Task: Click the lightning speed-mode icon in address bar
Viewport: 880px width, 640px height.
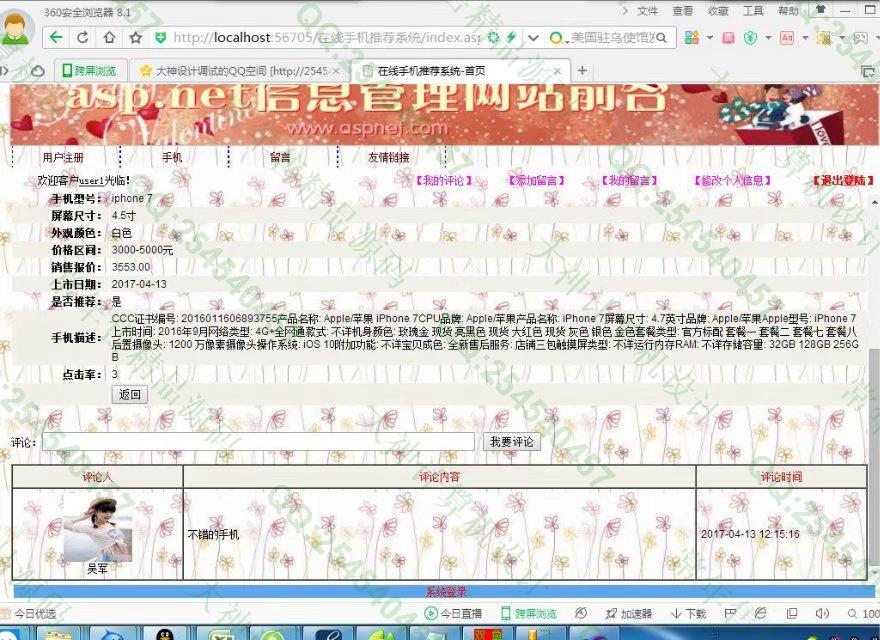Action: pyautogui.click(x=511, y=38)
